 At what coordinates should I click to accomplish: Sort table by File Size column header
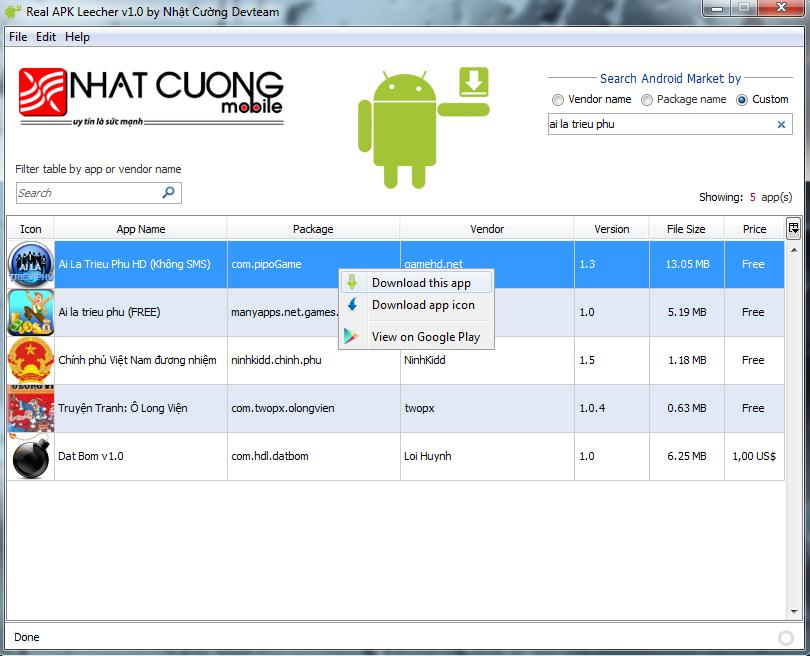coord(686,229)
